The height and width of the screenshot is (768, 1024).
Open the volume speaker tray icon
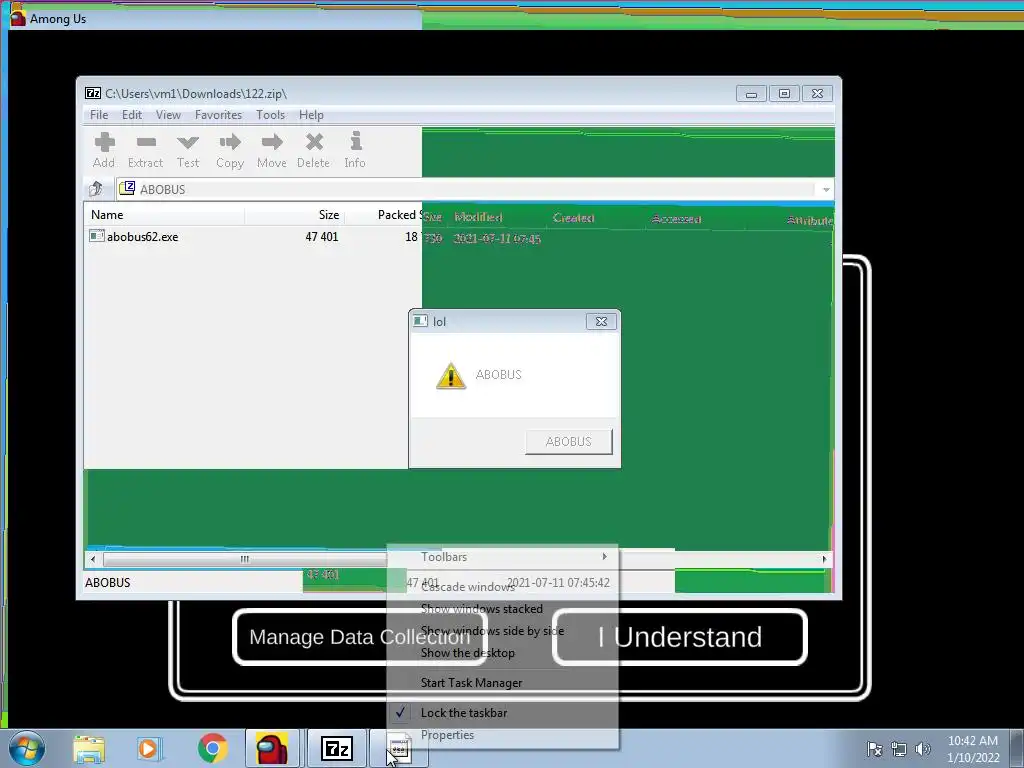922,749
